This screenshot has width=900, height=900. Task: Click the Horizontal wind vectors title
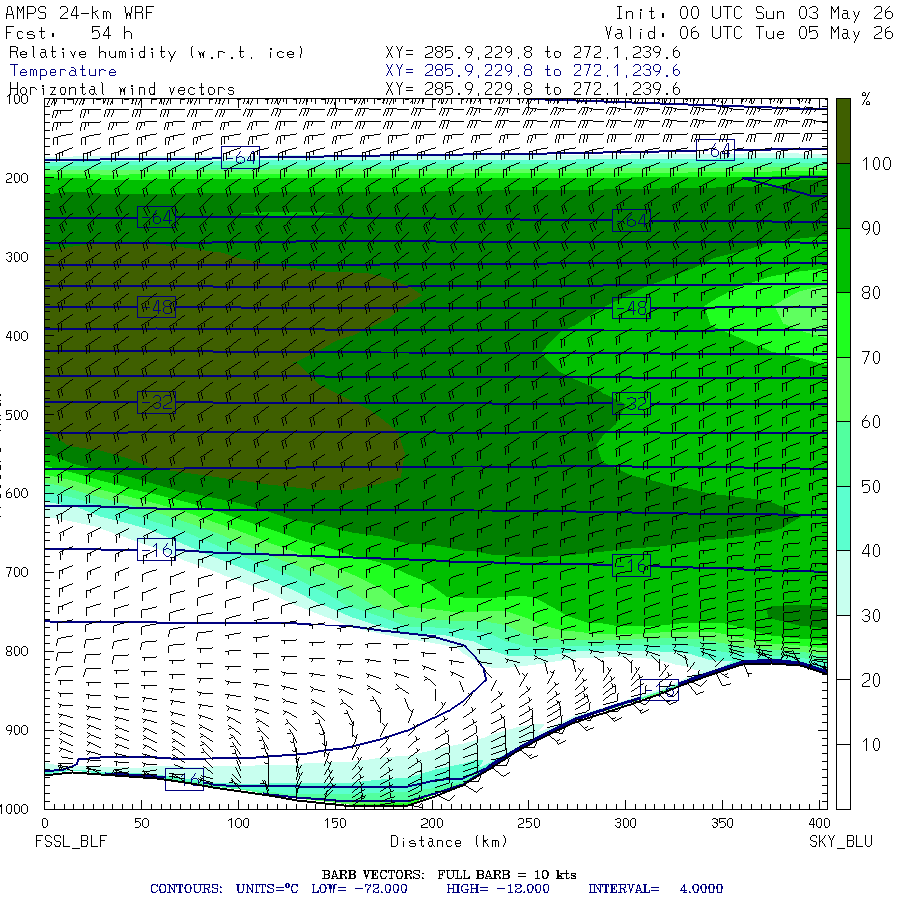[x=122, y=90]
